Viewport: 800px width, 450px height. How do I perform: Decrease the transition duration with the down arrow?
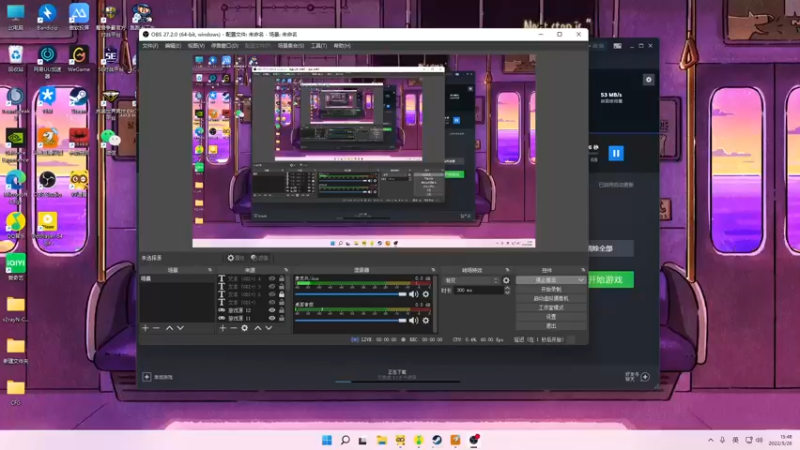click(x=507, y=292)
